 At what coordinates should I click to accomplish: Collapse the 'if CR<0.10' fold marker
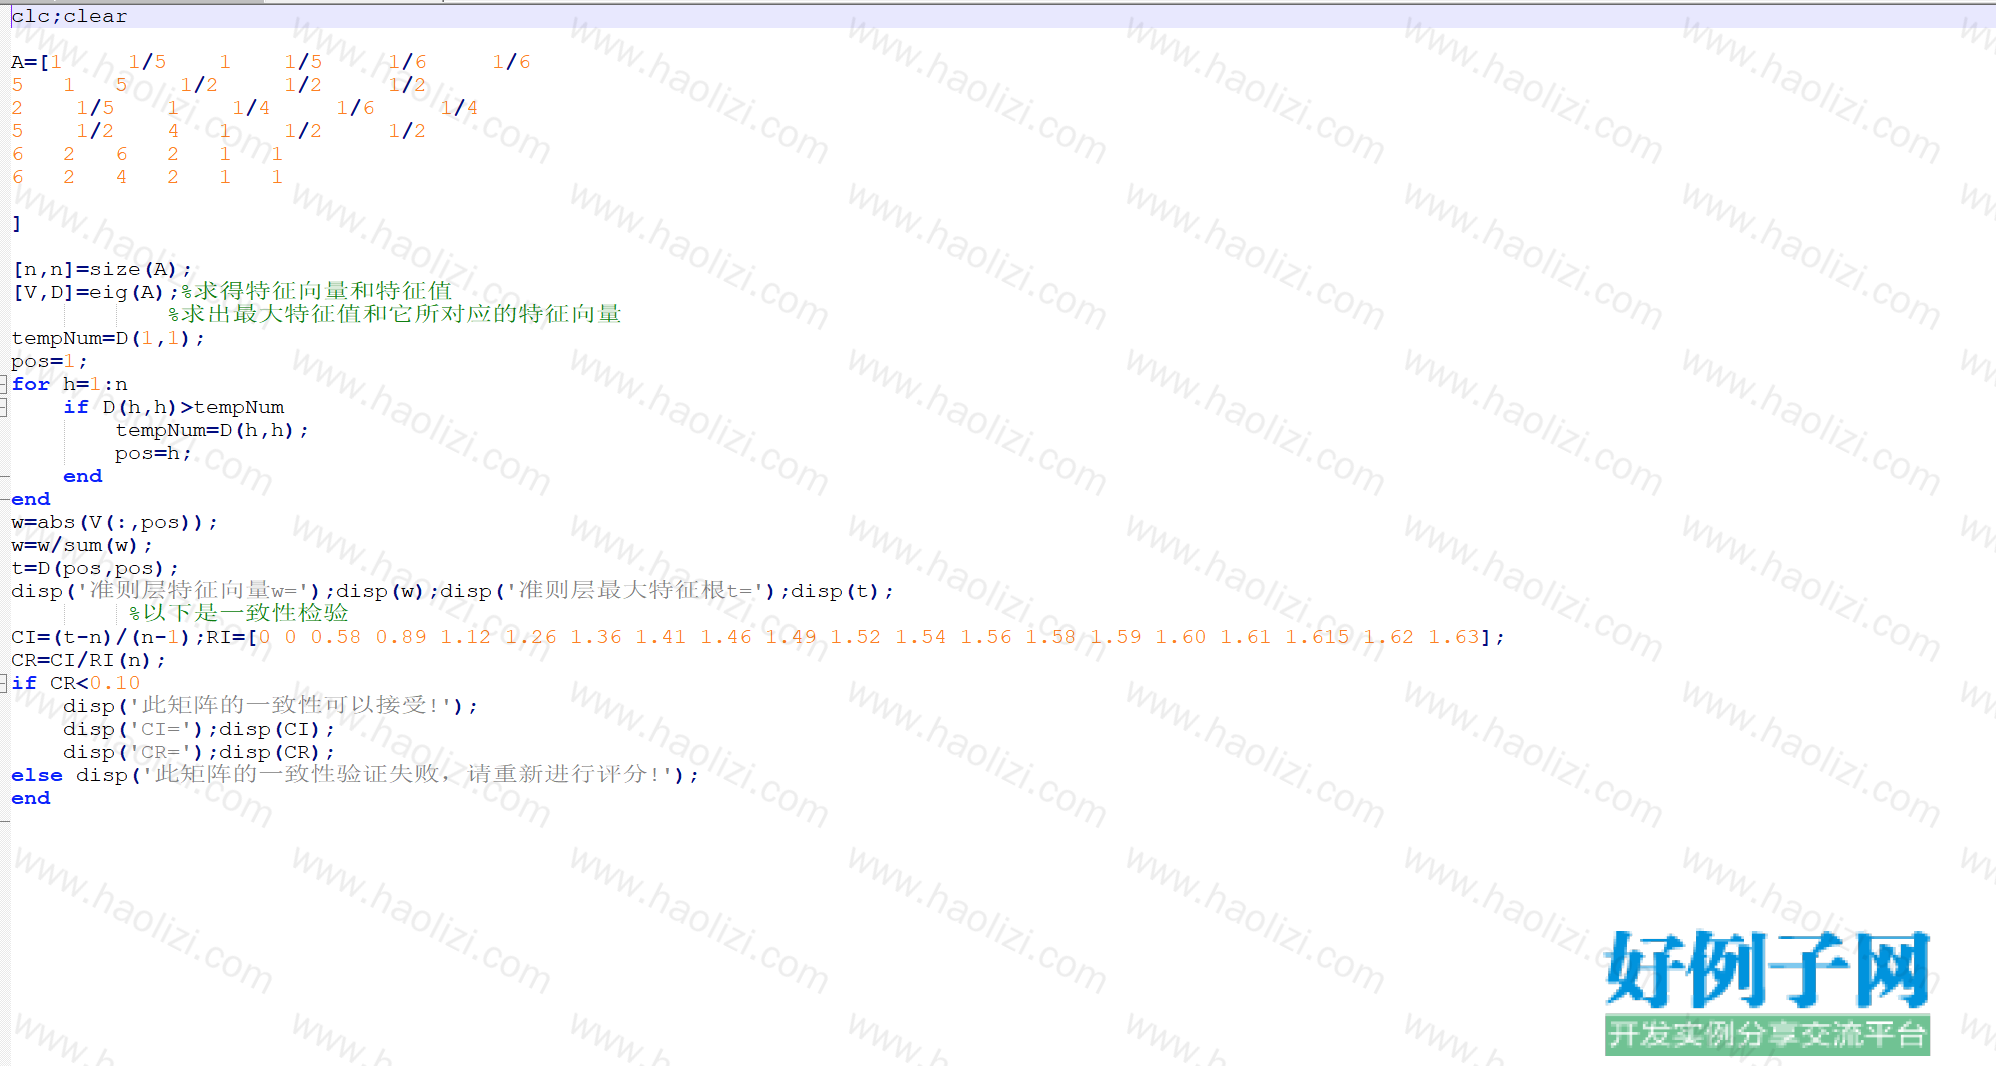(3, 683)
